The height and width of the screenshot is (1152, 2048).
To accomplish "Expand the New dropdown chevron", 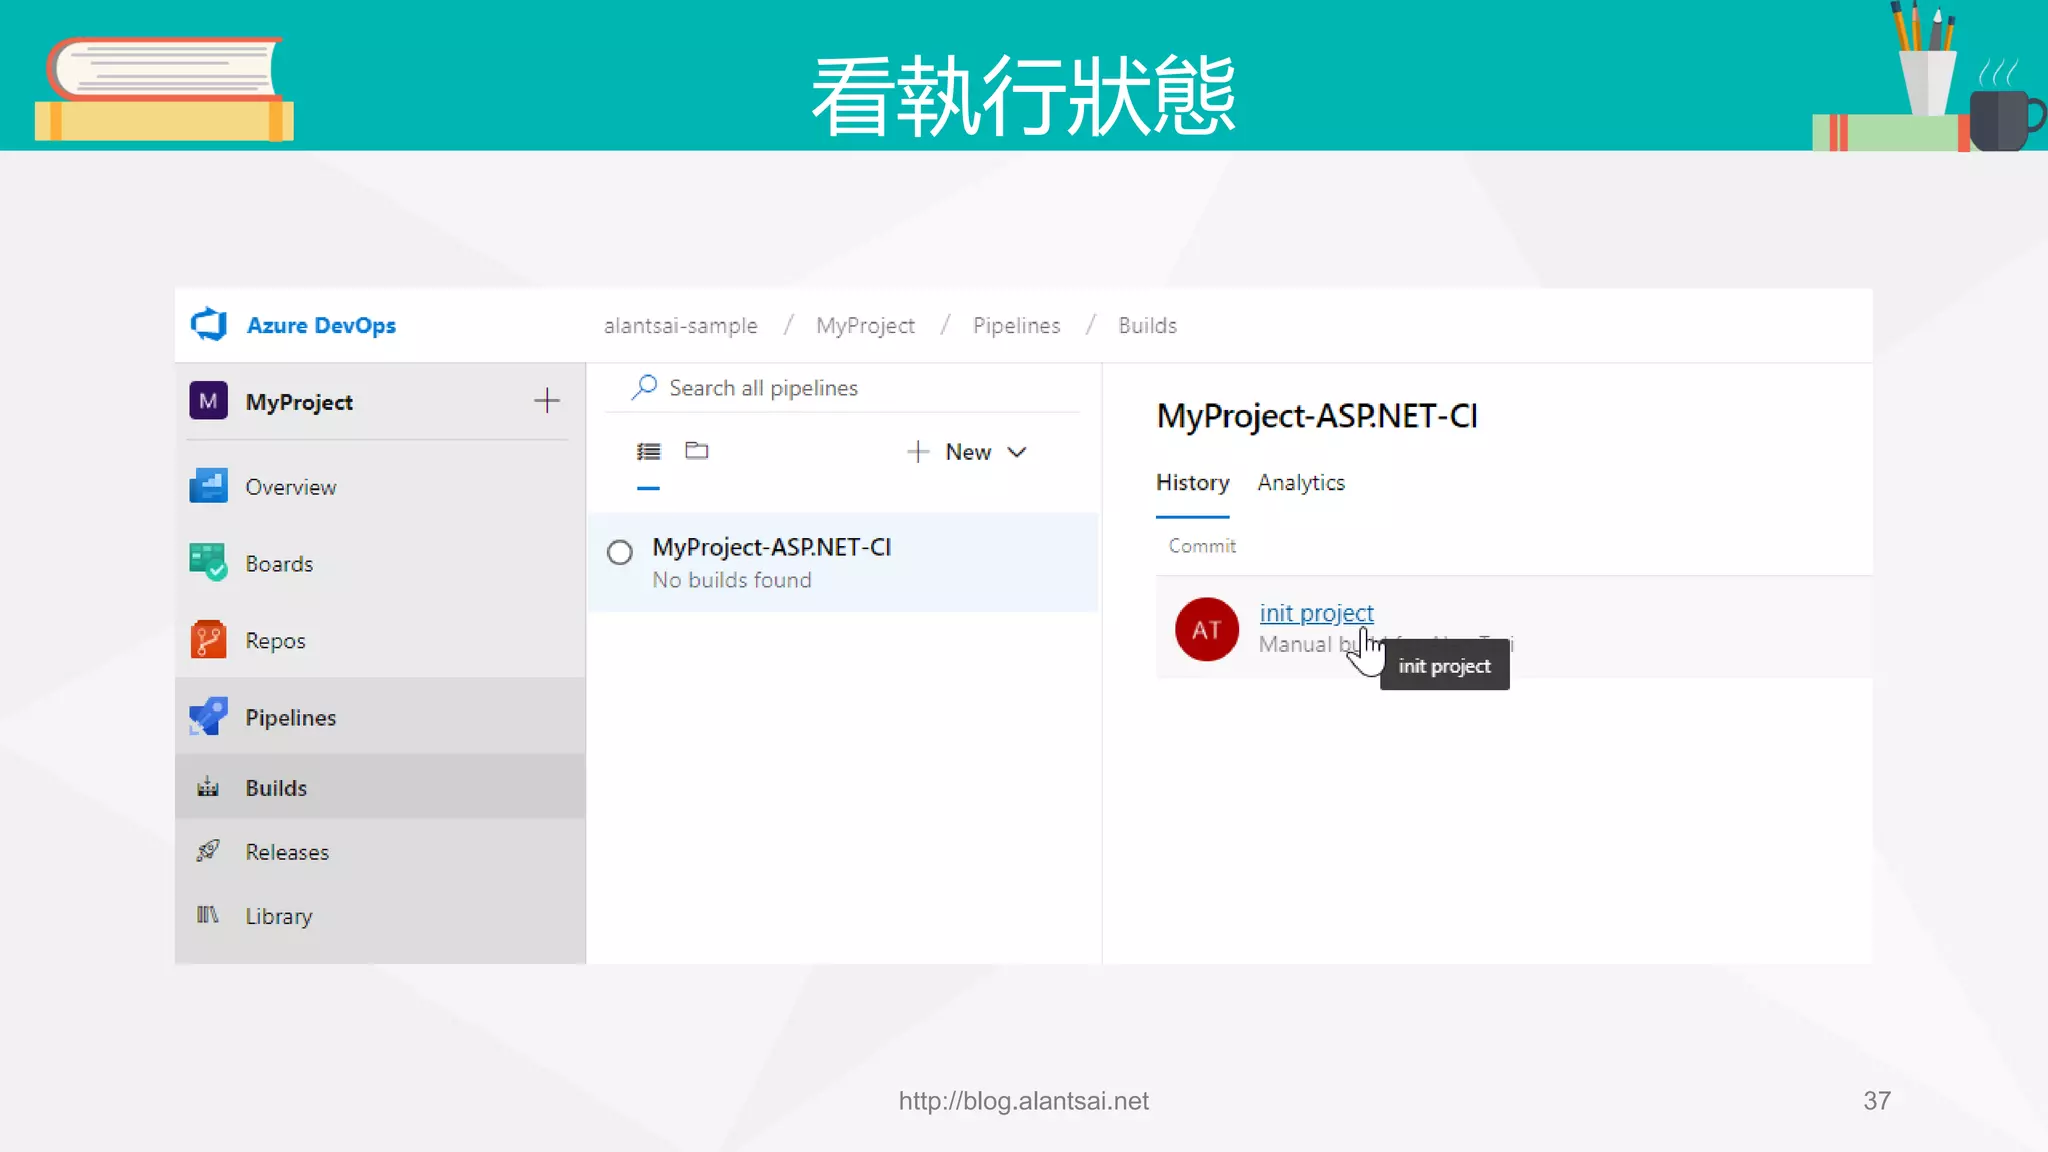I will [x=1017, y=452].
